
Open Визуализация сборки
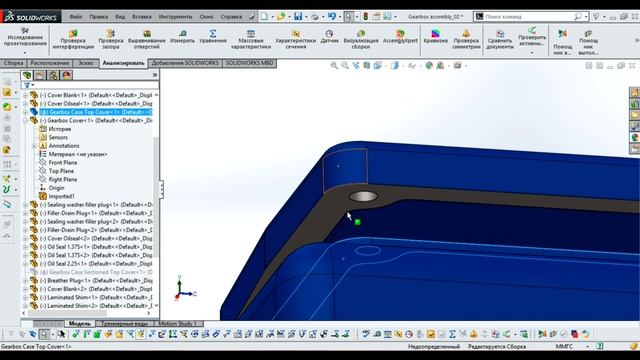tap(361, 39)
